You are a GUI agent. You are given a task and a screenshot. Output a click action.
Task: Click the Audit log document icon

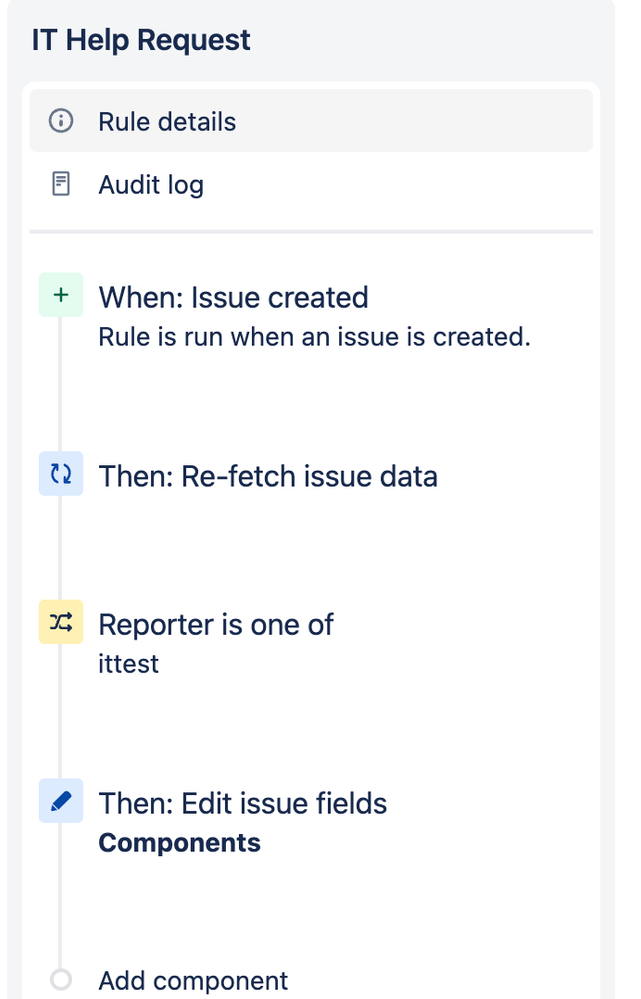[61, 184]
